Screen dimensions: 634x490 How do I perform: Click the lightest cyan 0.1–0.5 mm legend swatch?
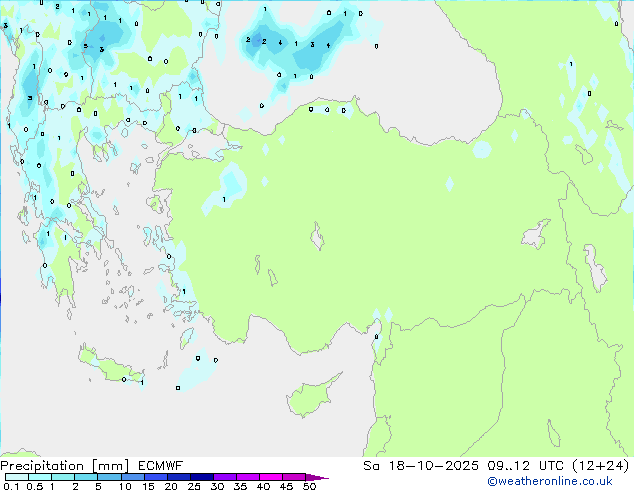17,477
